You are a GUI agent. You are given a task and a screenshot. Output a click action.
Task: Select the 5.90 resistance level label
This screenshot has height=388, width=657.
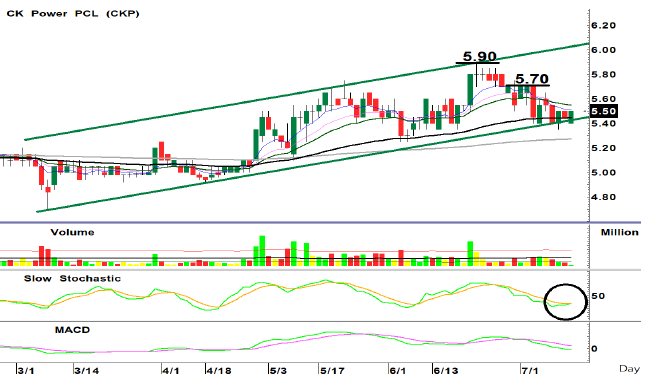coord(480,56)
